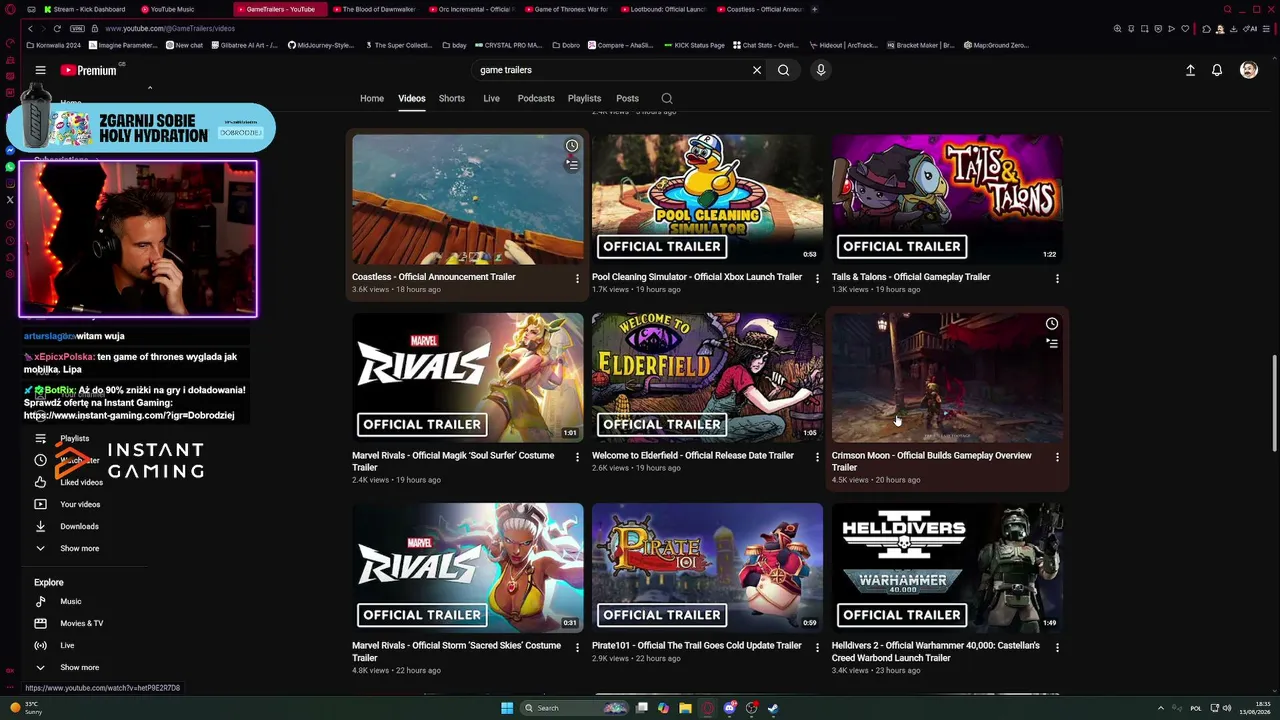Click the YouTube search input field
The width and height of the screenshot is (1280, 720).
[x=610, y=70]
